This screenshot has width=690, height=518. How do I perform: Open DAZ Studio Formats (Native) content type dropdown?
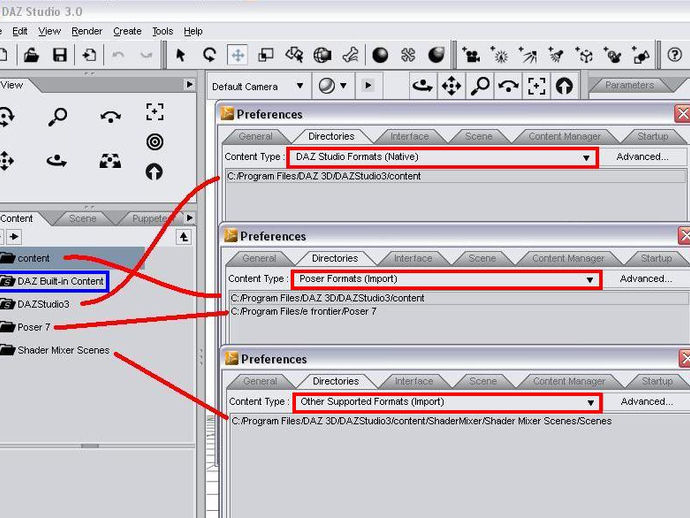click(442, 157)
